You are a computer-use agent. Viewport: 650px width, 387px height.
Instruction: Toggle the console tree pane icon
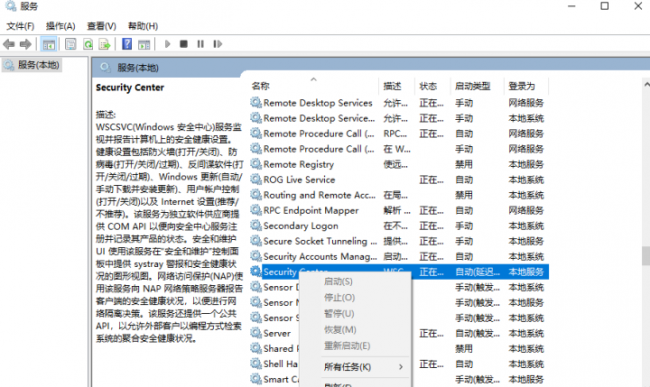tap(49, 44)
